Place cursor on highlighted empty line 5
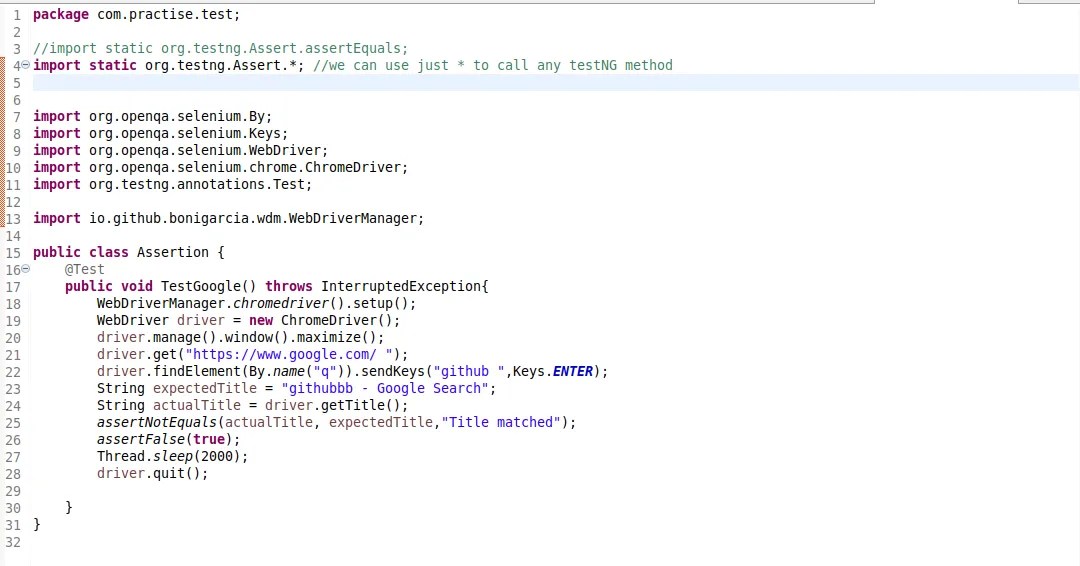The height and width of the screenshot is (566, 1080). [x=555, y=83]
